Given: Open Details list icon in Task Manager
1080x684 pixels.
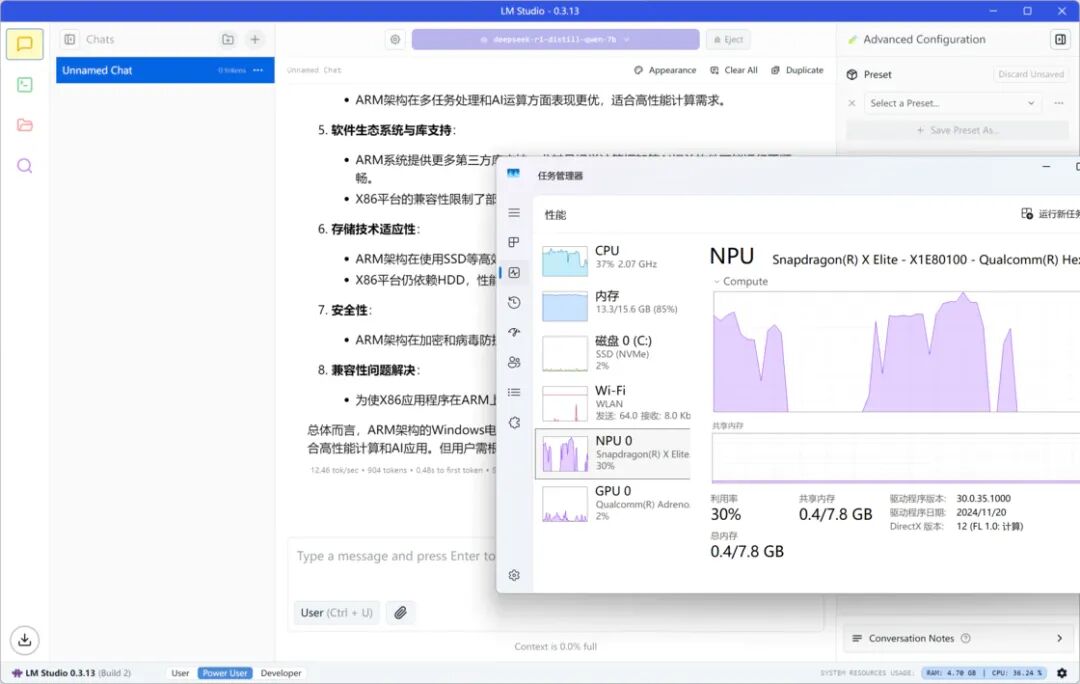Looking at the screenshot, I should pyautogui.click(x=514, y=393).
